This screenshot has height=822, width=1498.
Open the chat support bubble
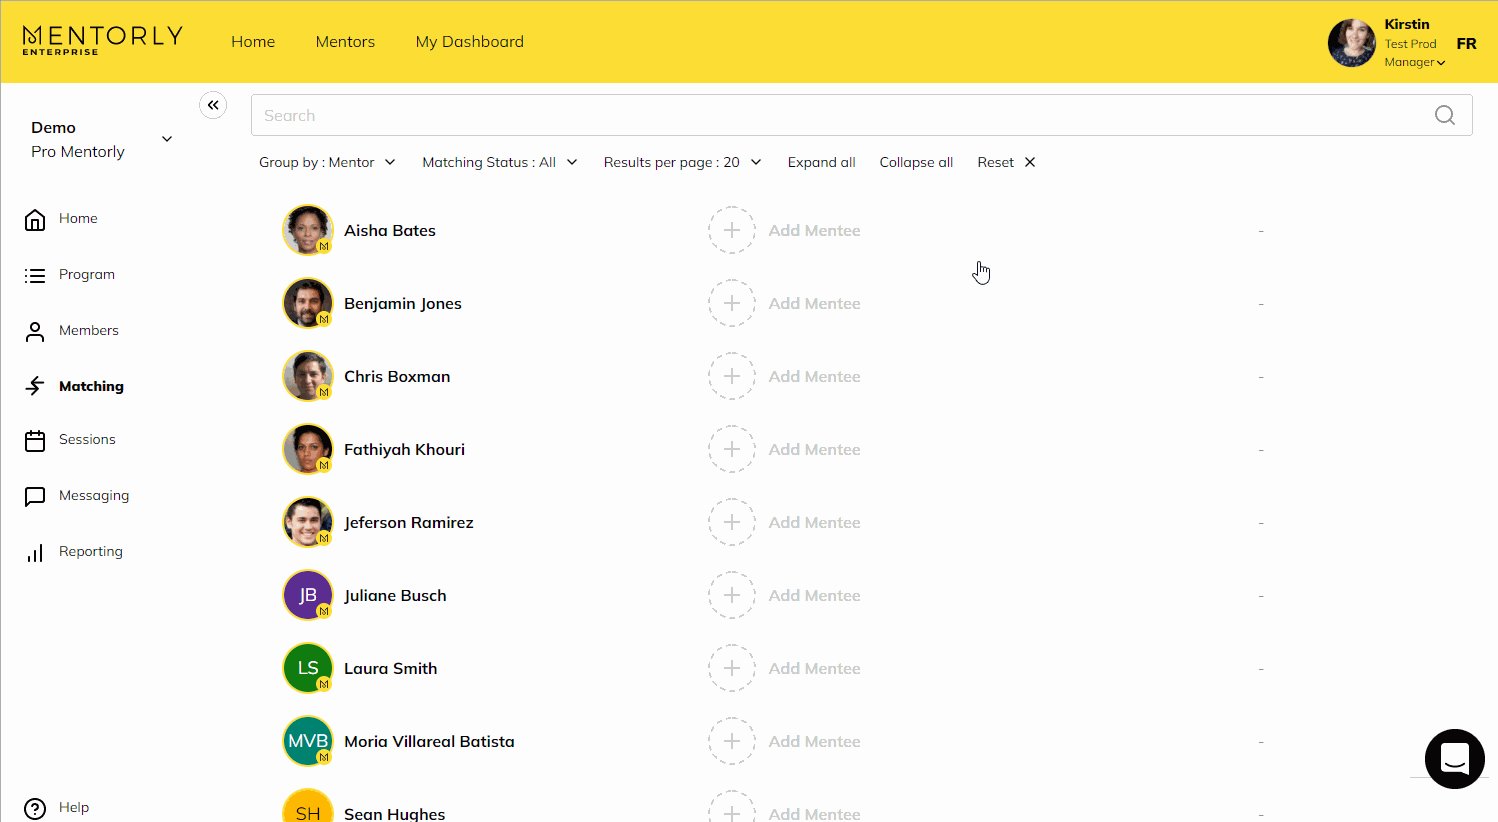click(x=1454, y=758)
